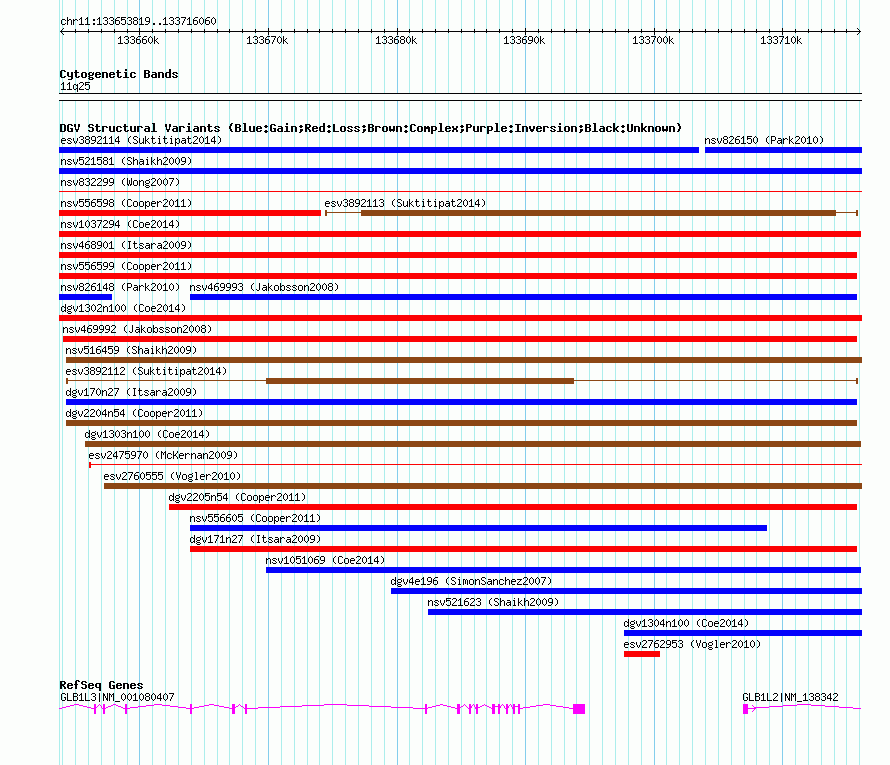Click the red nsv556598 loss bar
This screenshot has width=890, height=765.
[190, 213]
